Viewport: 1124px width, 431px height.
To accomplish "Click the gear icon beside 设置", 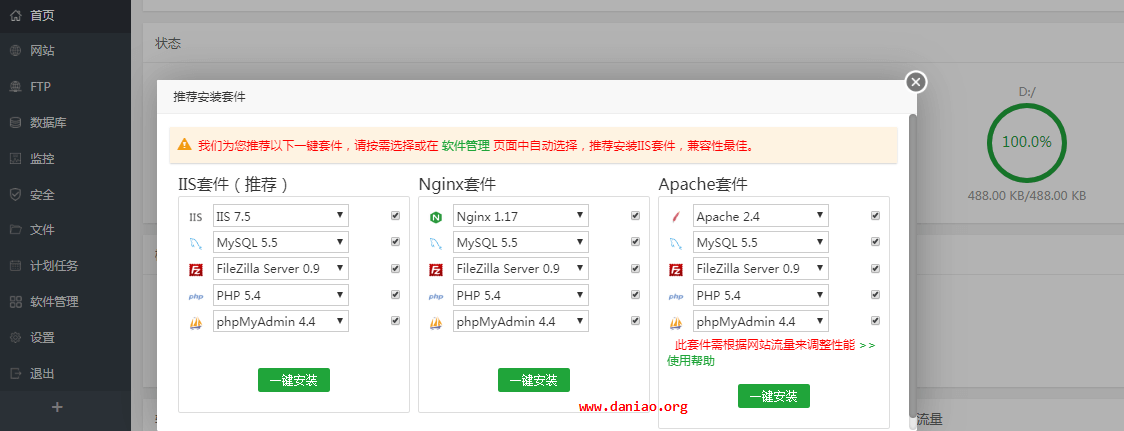I will (x=16, y=338).
